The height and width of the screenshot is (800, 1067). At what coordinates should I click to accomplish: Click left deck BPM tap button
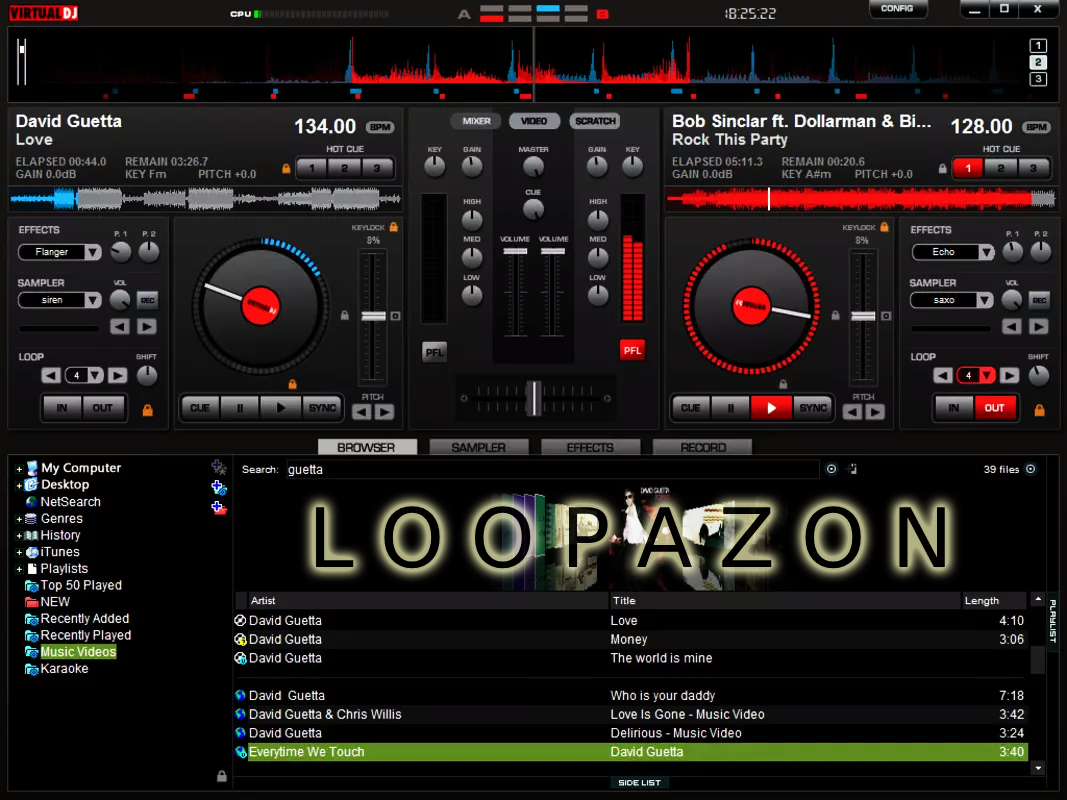[380, 127]
